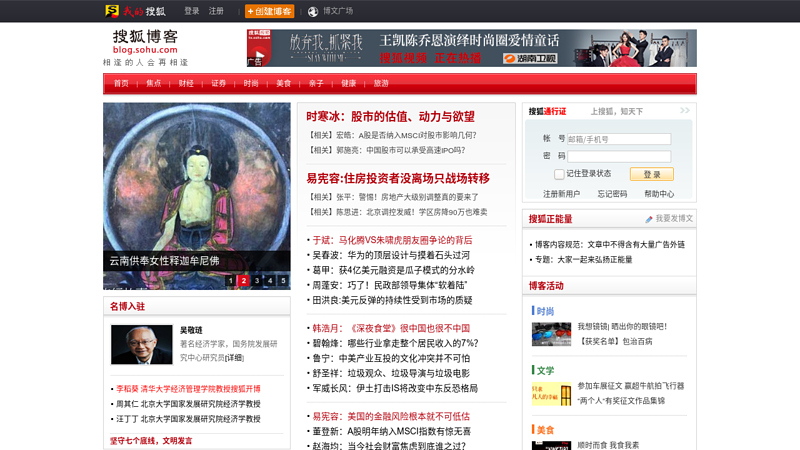The height and width of the screenshot is (450, 800).
Task: Switch slideshow to slide 4
Action: (x=270, y=280)
